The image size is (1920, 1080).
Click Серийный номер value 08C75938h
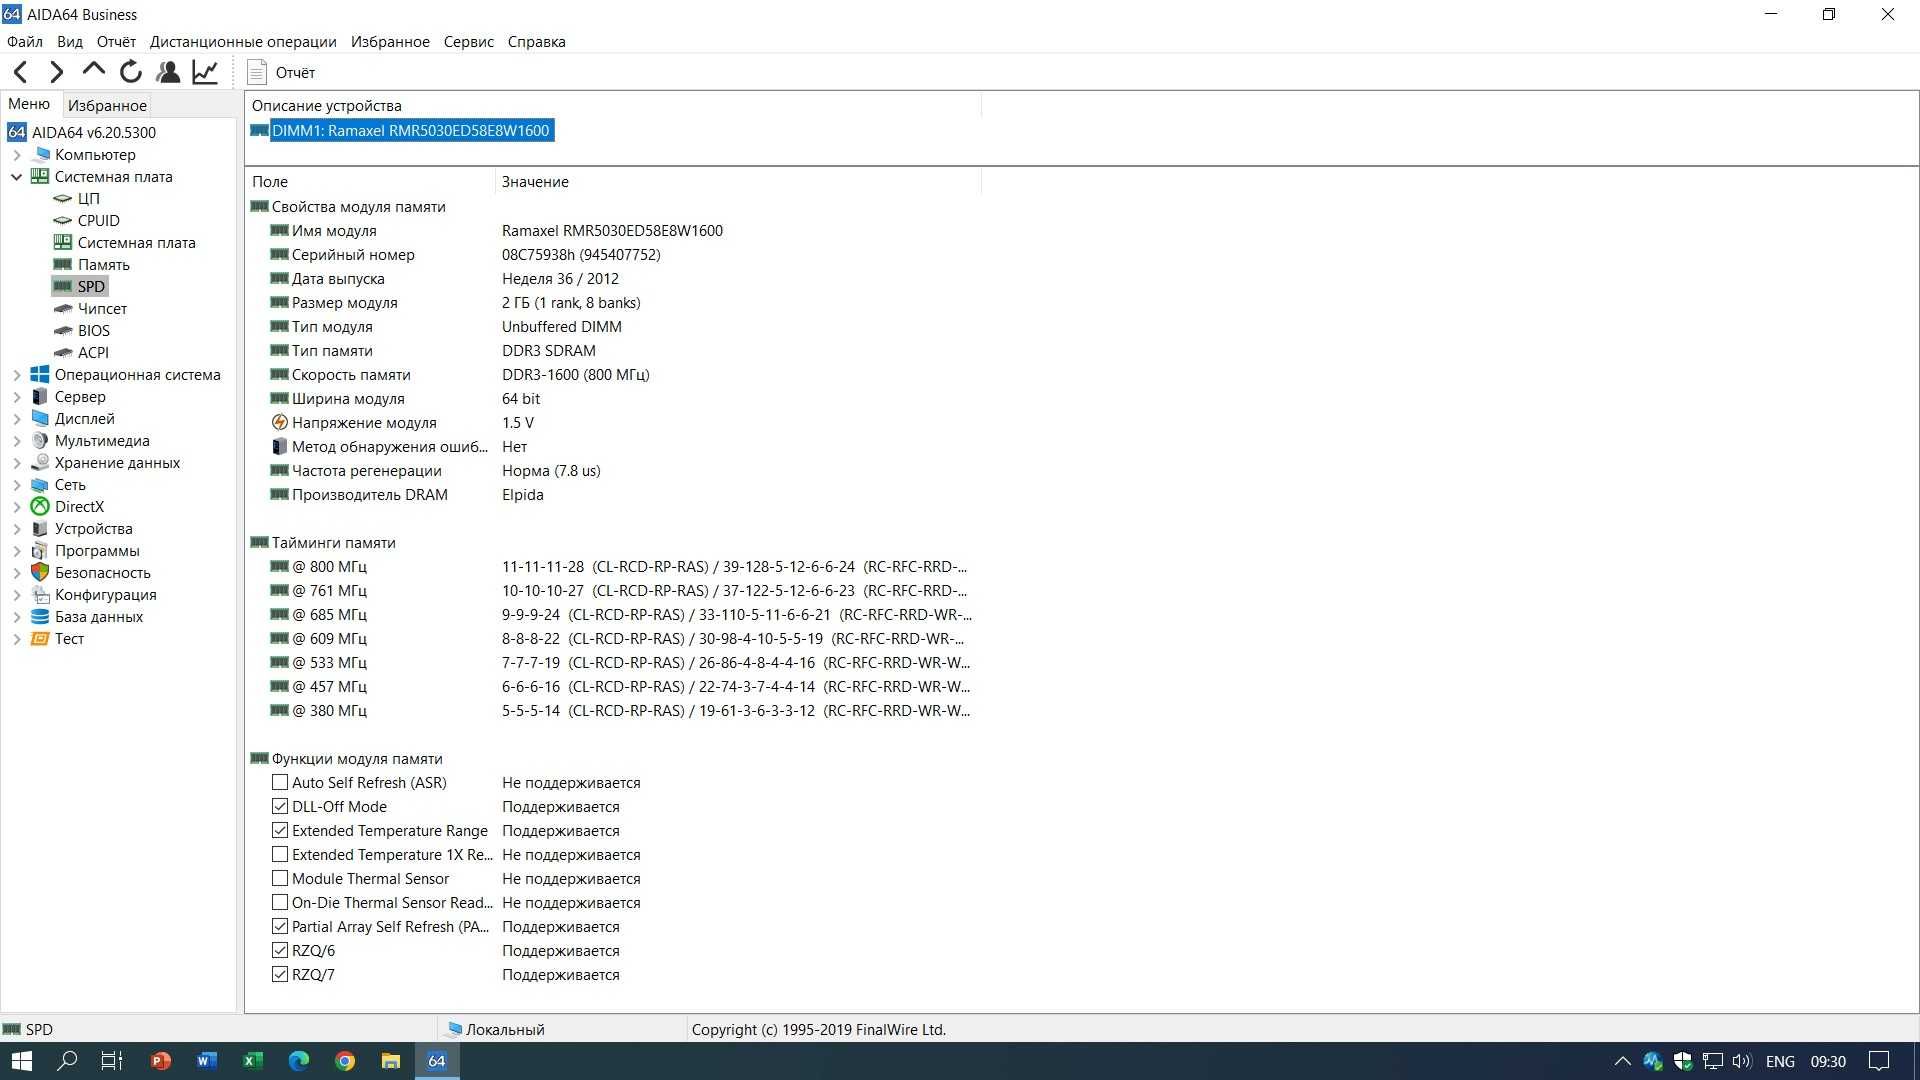(581, 255)
